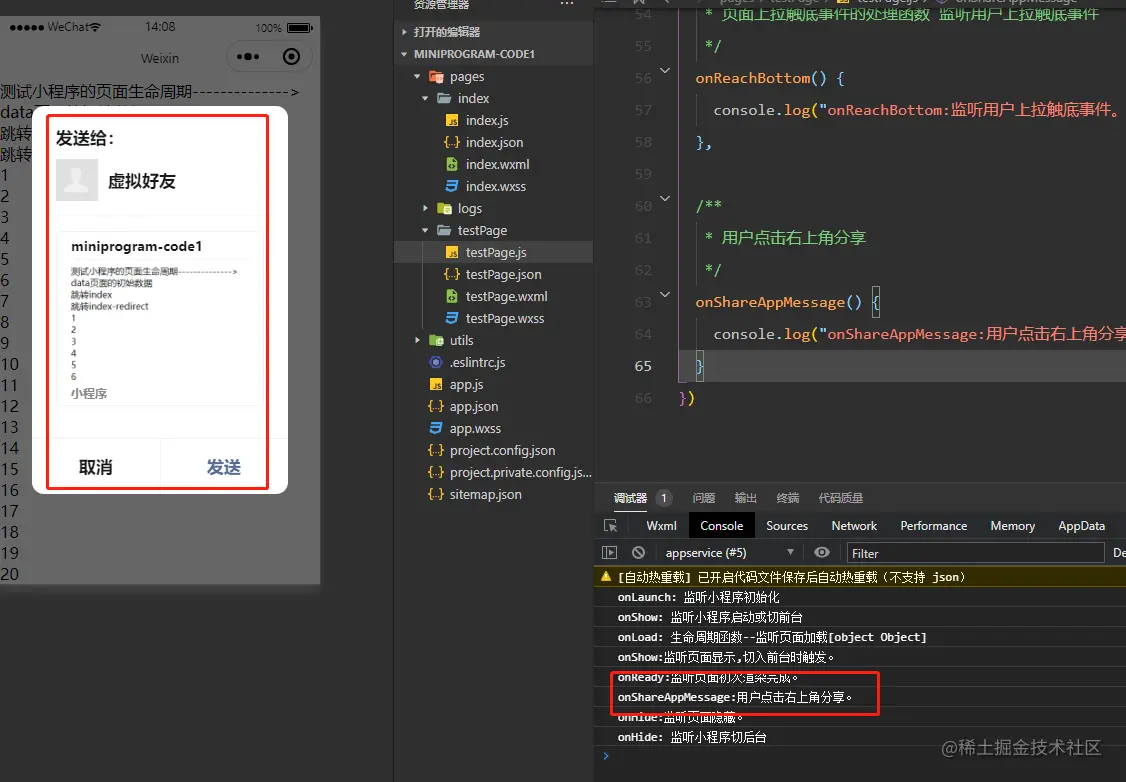Click the explorer more actions ellipsis
Viewport: 1126px width, 782px height.
pyautogui.click(x=567, y=4)
